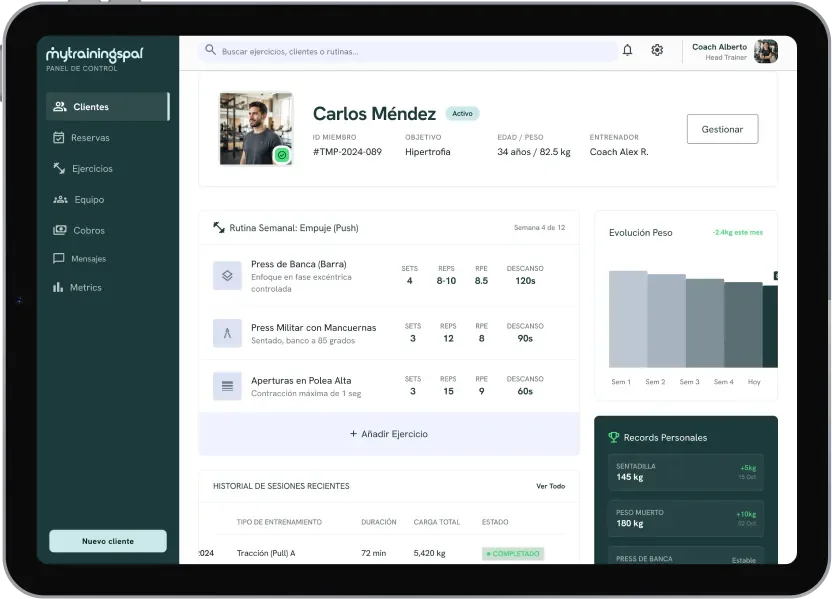Click the Reservas calendar icon
This screenshot has height=599, width=832.
click(58, 137)
